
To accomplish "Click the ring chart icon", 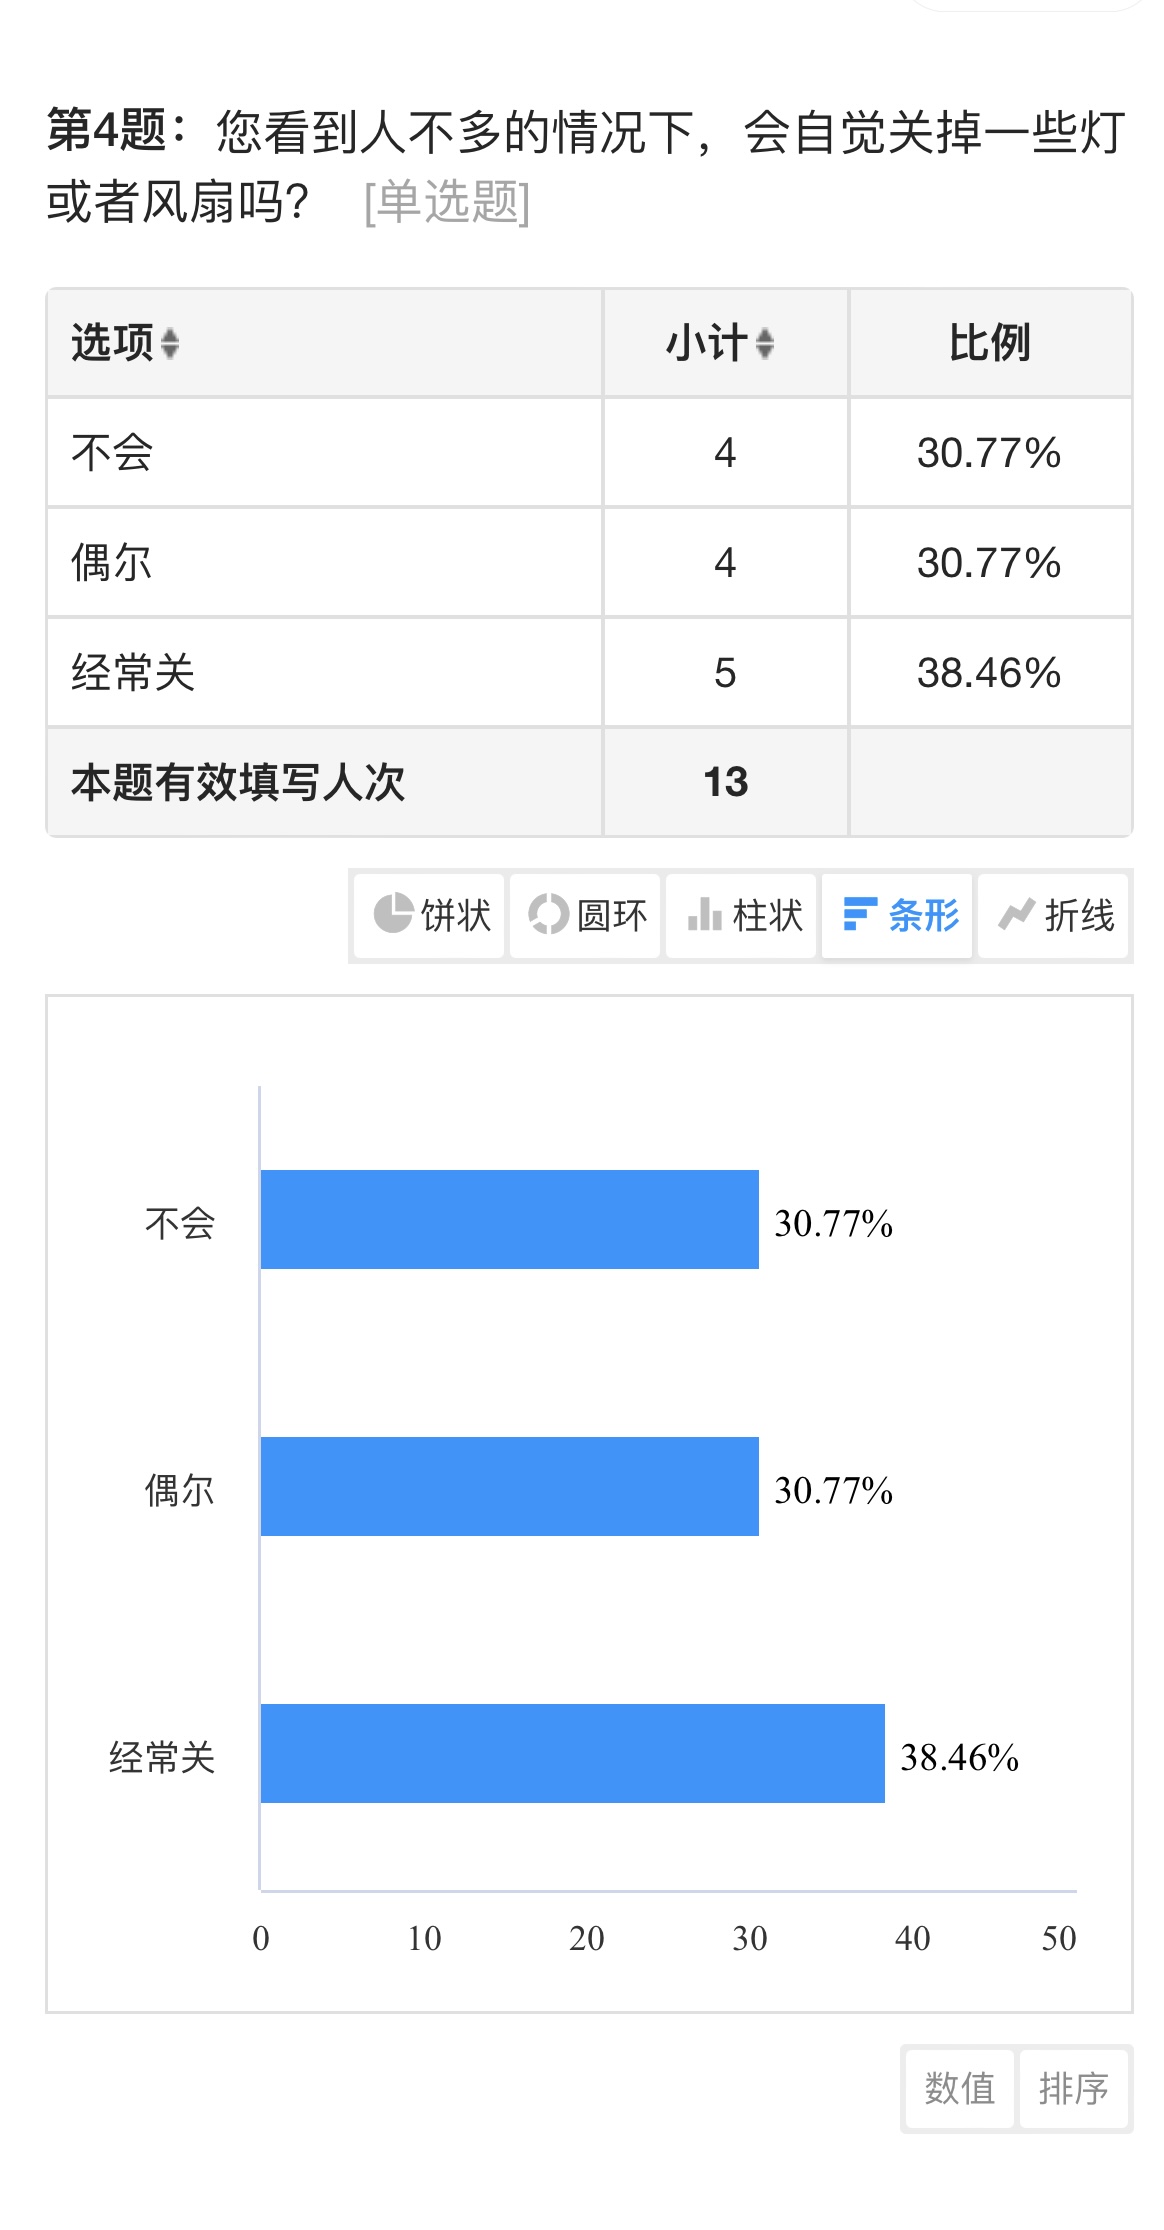I will pyautogui.click(x=548, y=914).
